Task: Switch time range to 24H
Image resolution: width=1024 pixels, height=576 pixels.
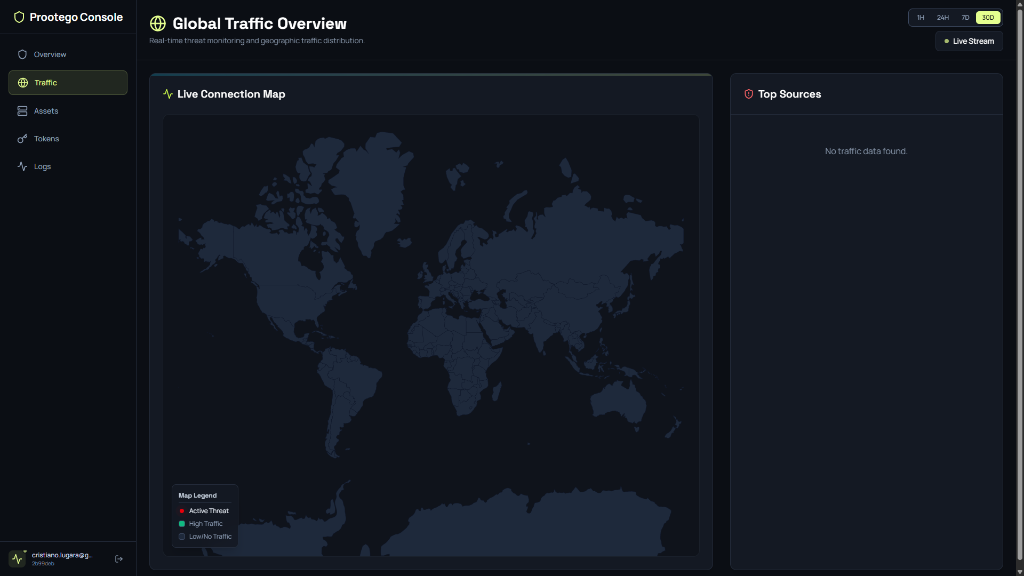Action: pos(942,18)
